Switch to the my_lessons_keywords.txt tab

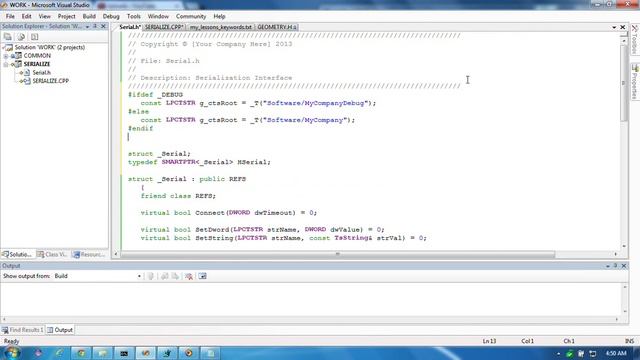pyautogui.click(x=221, y=27)
